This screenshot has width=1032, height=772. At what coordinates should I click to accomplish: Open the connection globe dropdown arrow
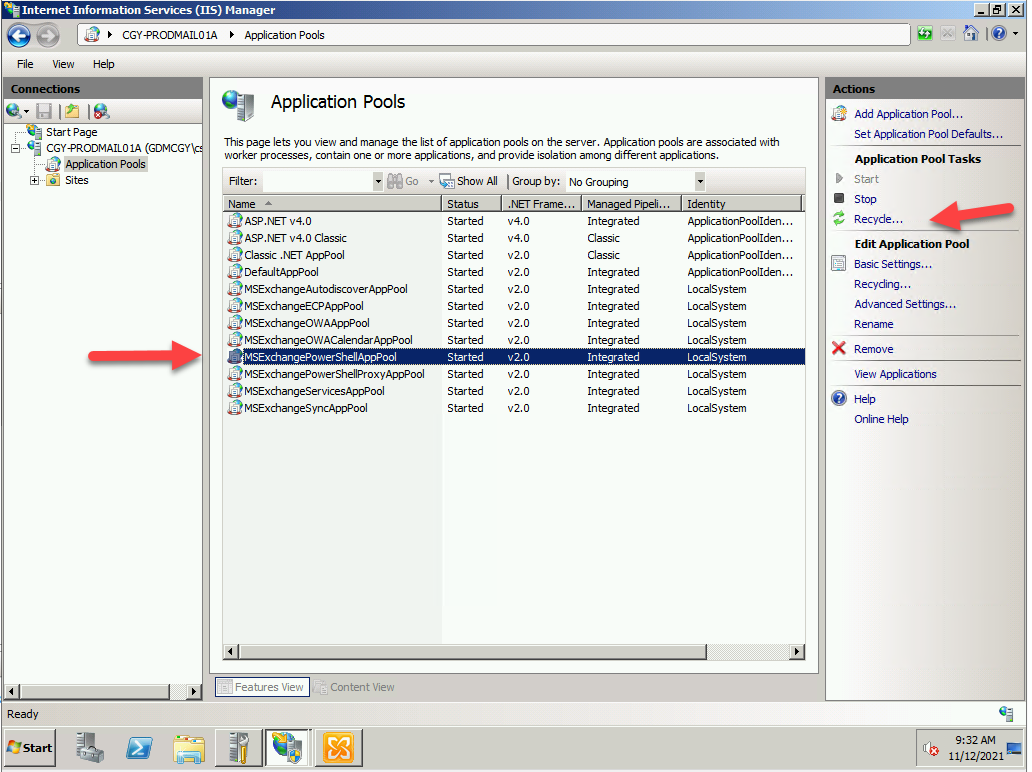(26, 111)
